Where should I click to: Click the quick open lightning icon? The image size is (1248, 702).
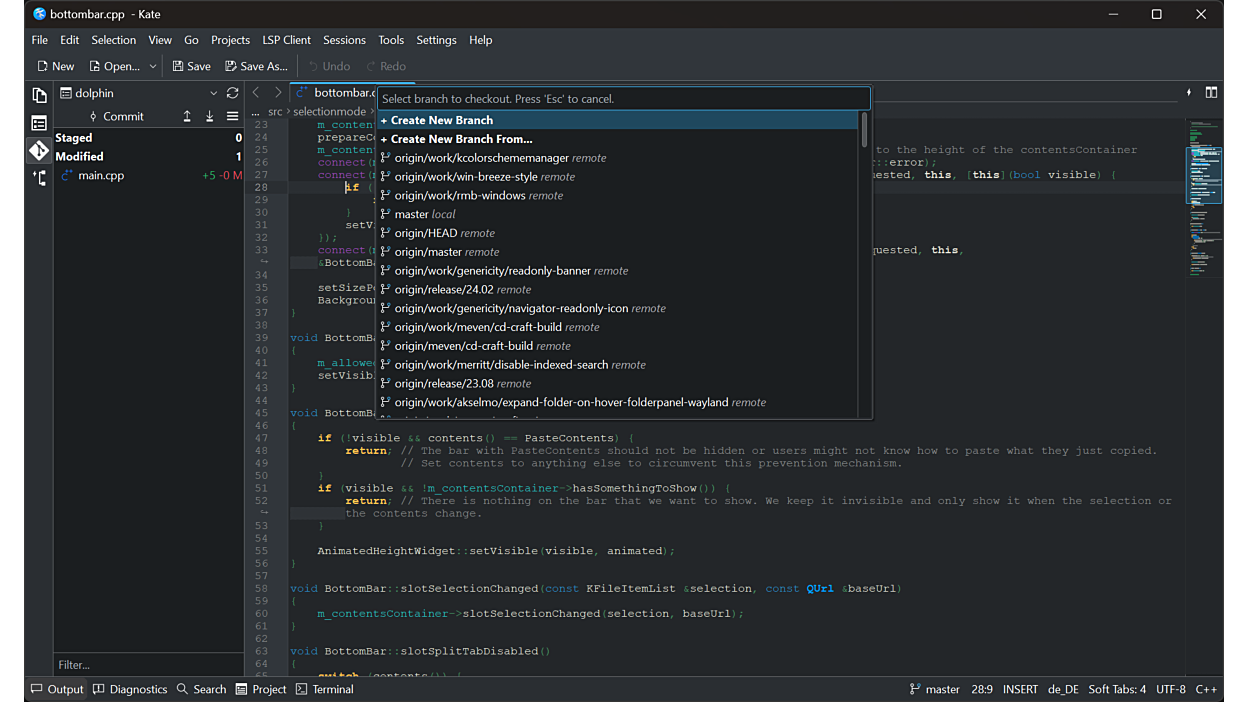point(1188,93)
